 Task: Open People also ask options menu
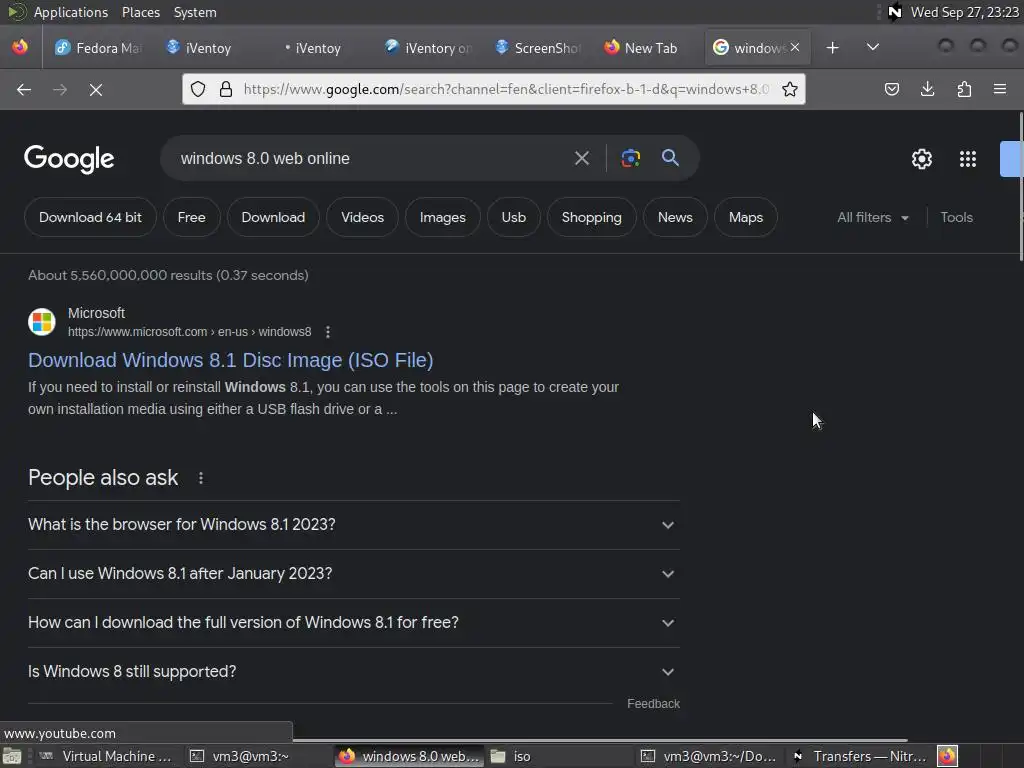[x=201, y=478]
